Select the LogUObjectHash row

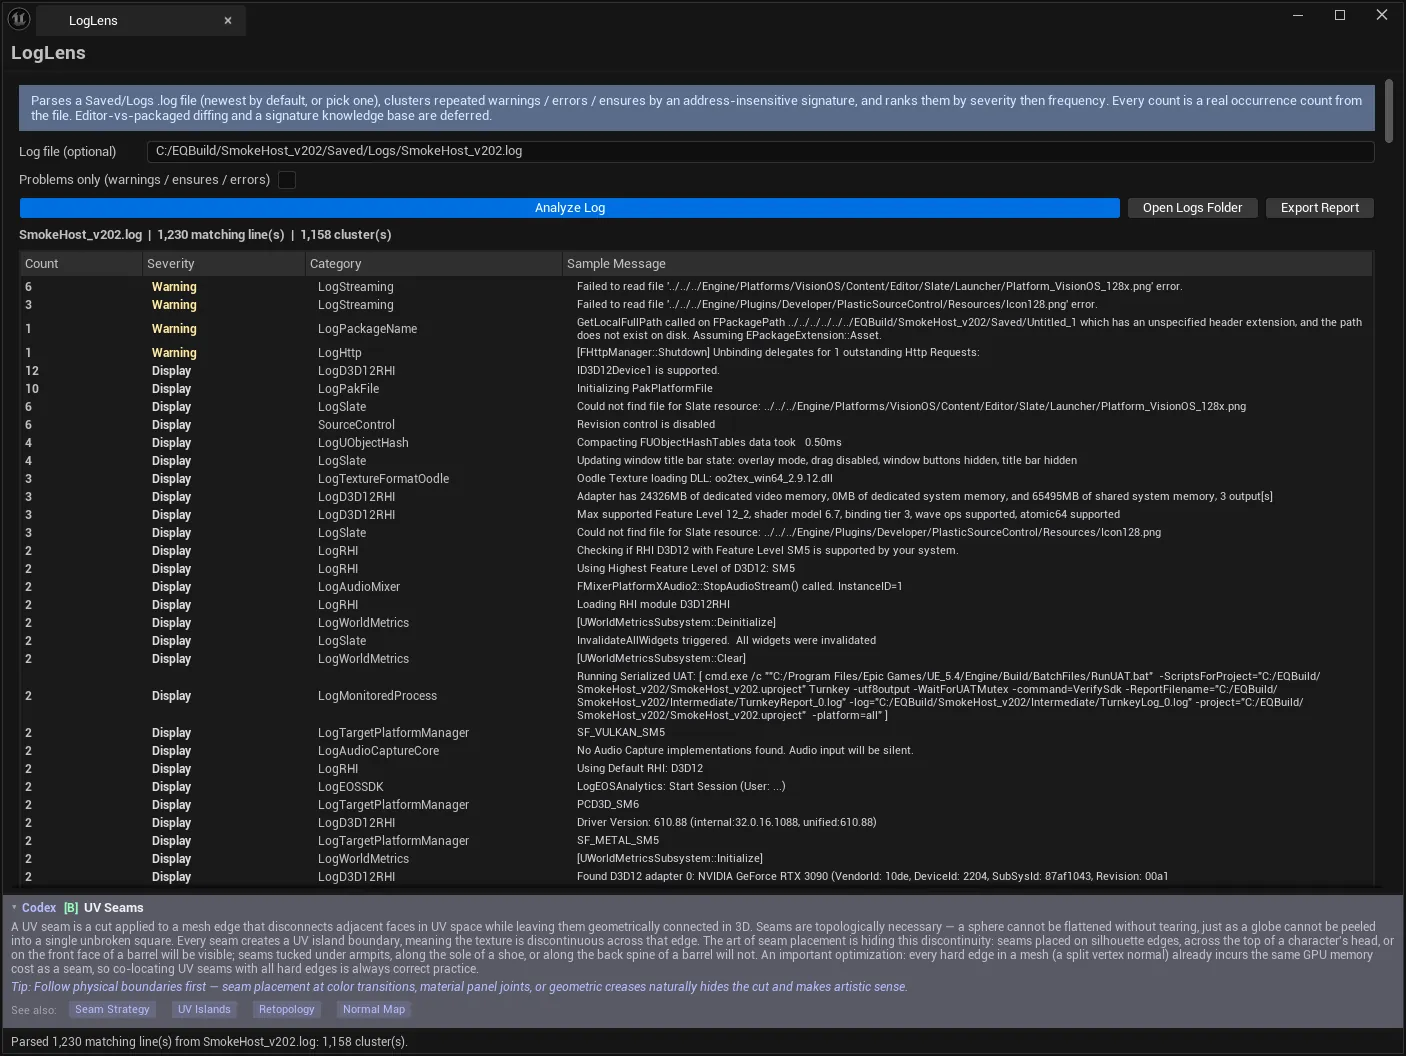tap(696, 443)
